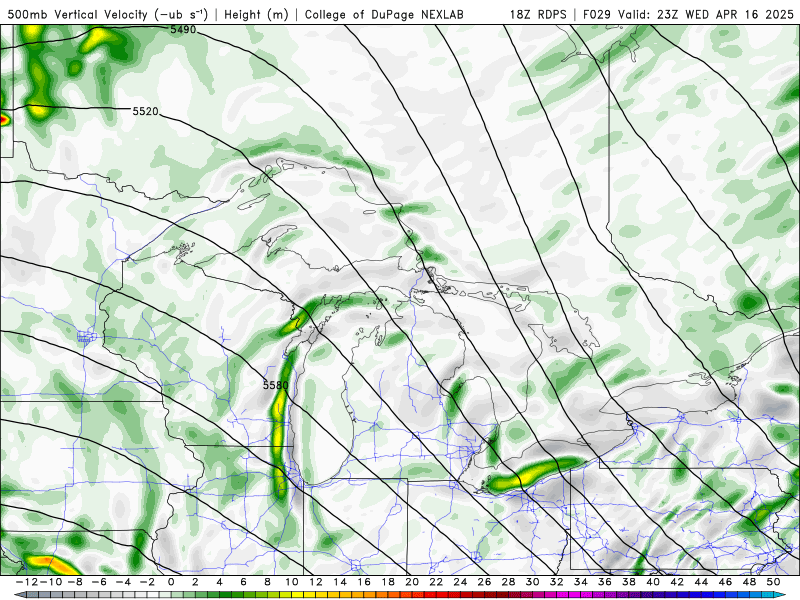Viewport: 800px width, 600px height.
Task: Click the 20 colorbar value
Action: point(412,582)
